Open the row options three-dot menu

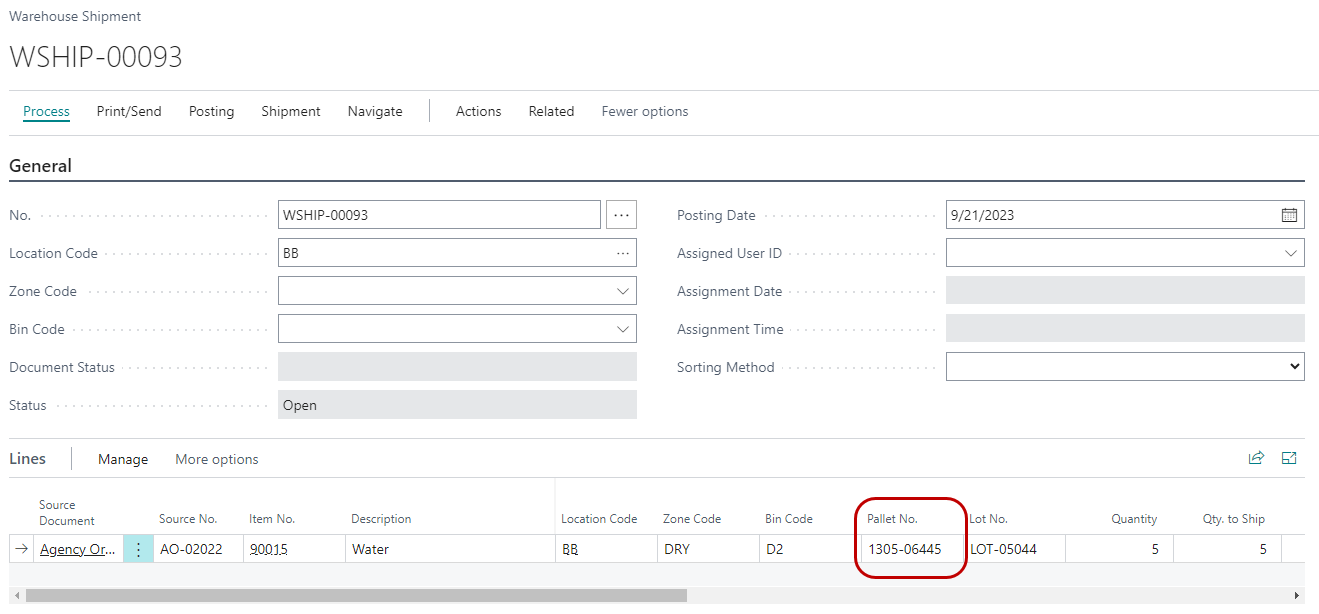click(138, 549)
